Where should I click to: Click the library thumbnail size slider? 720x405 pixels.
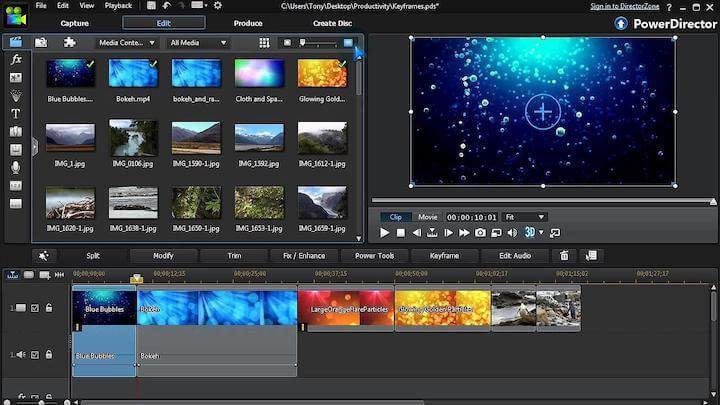[x=317, y=43]
